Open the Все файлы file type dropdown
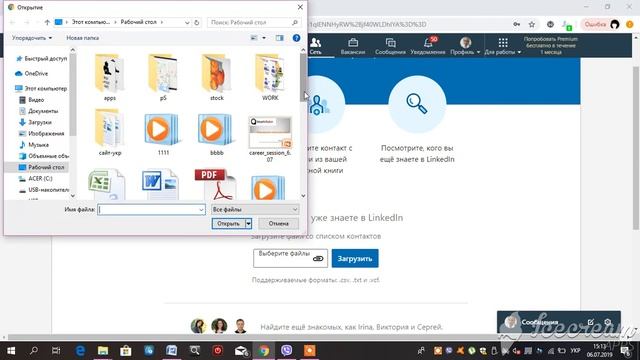The image size is (640, 360). click(255, 210)
